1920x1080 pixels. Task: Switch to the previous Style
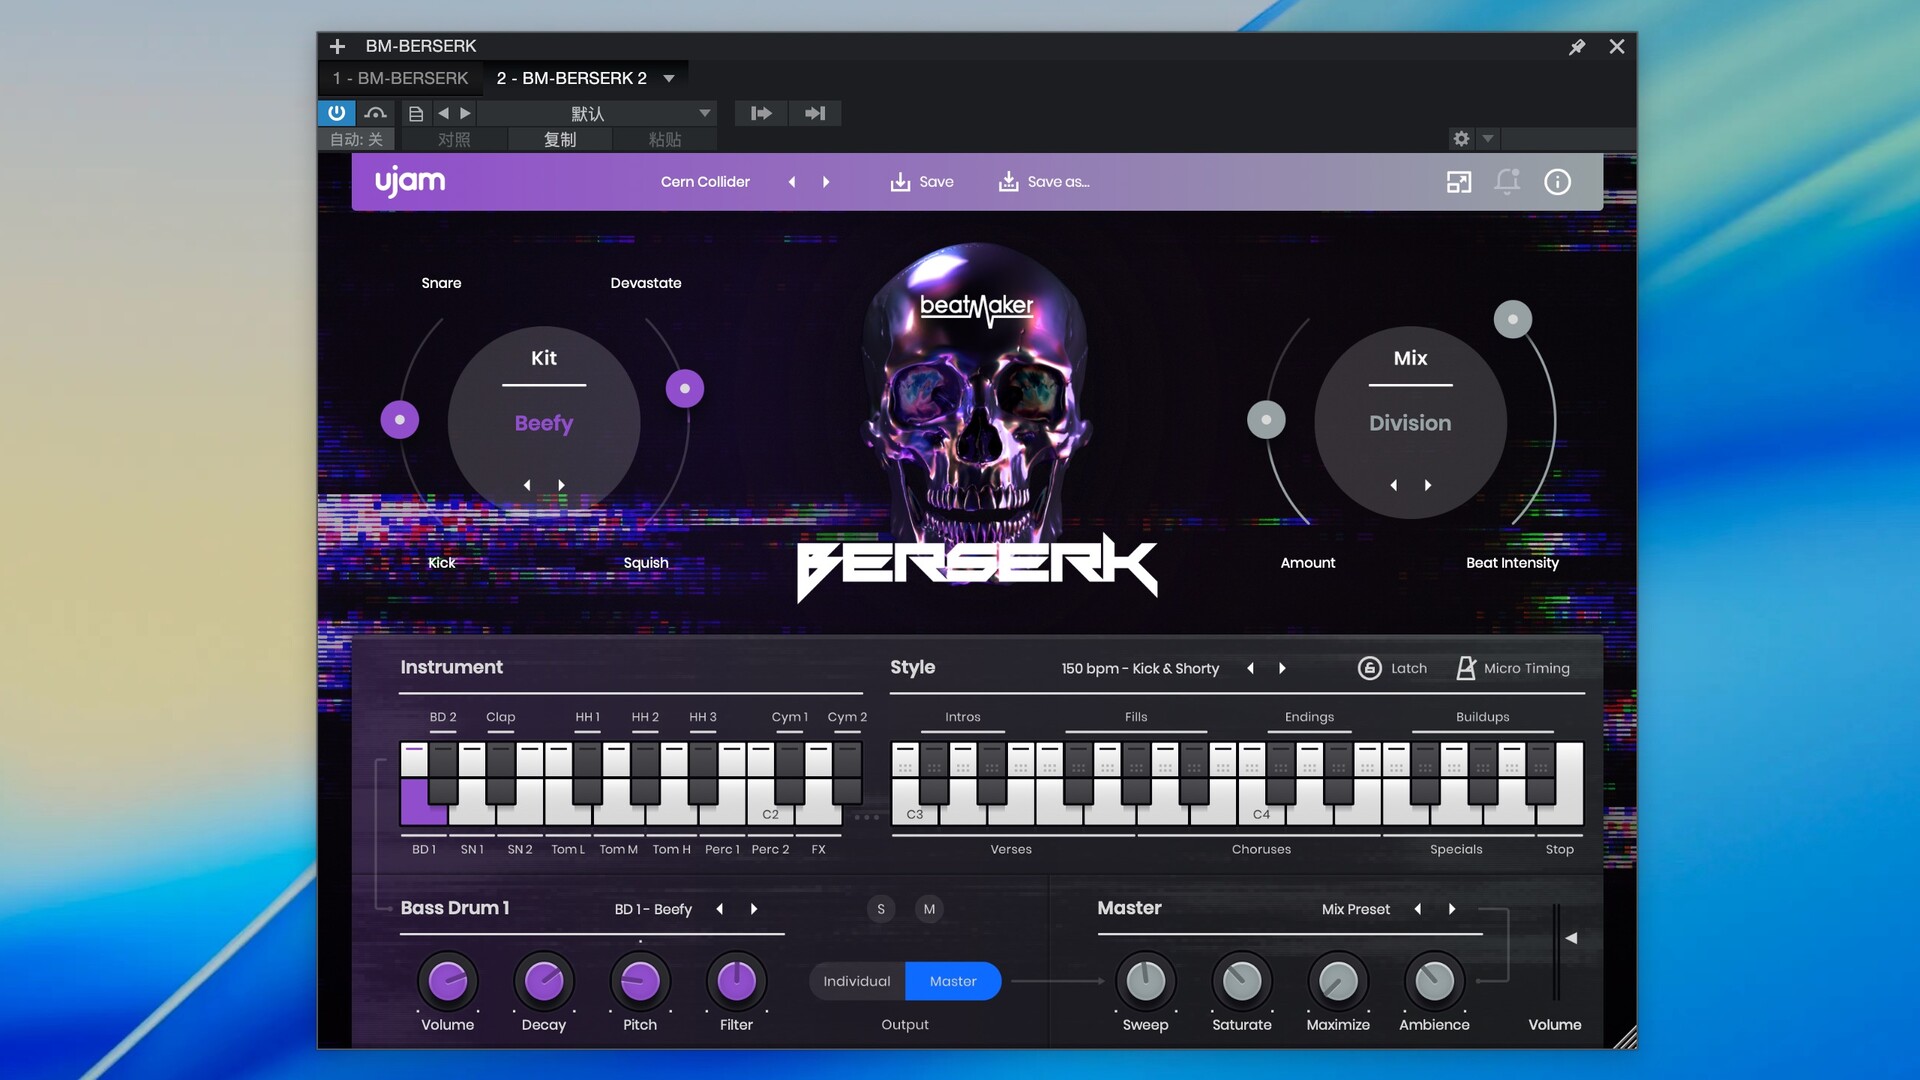(x=1250, y=668)
